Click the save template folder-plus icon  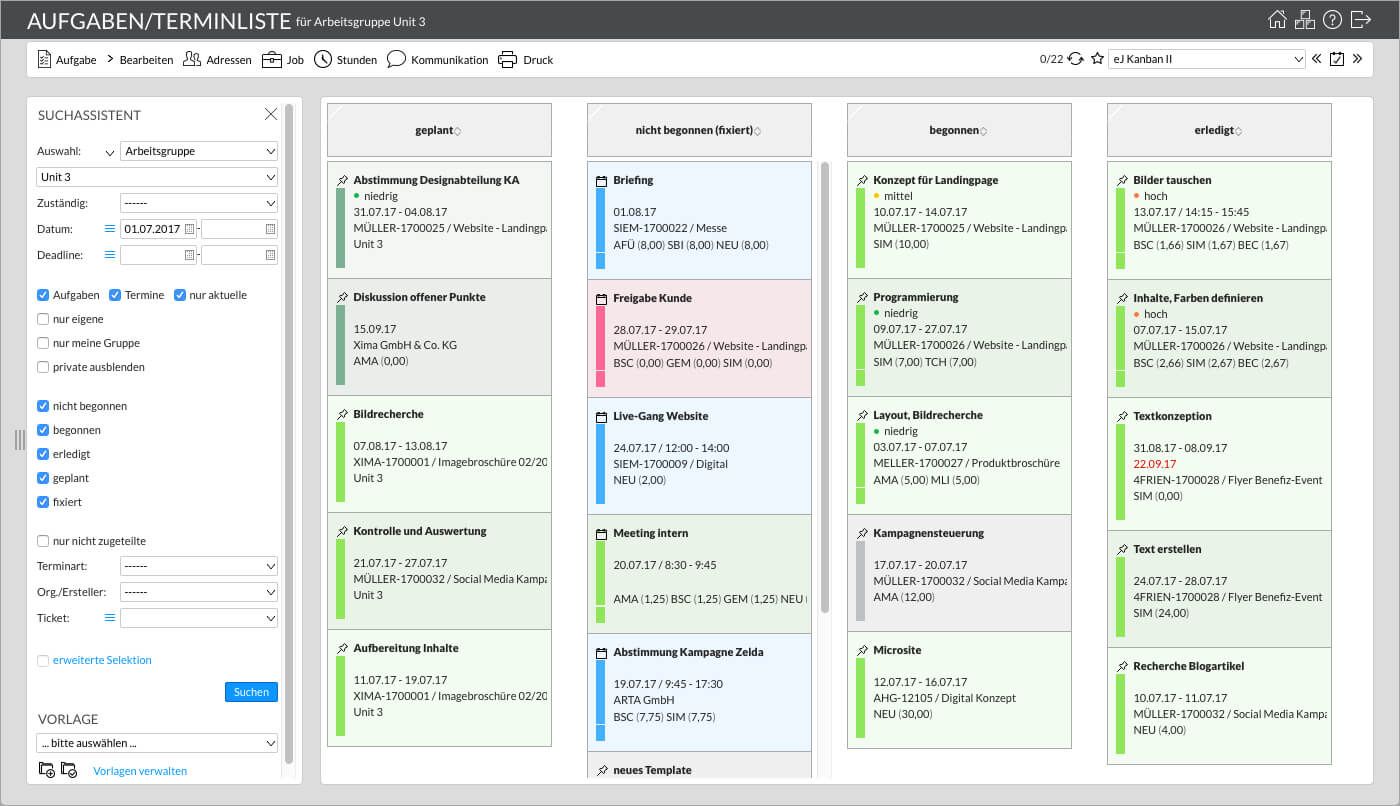(x=46, y=770)
